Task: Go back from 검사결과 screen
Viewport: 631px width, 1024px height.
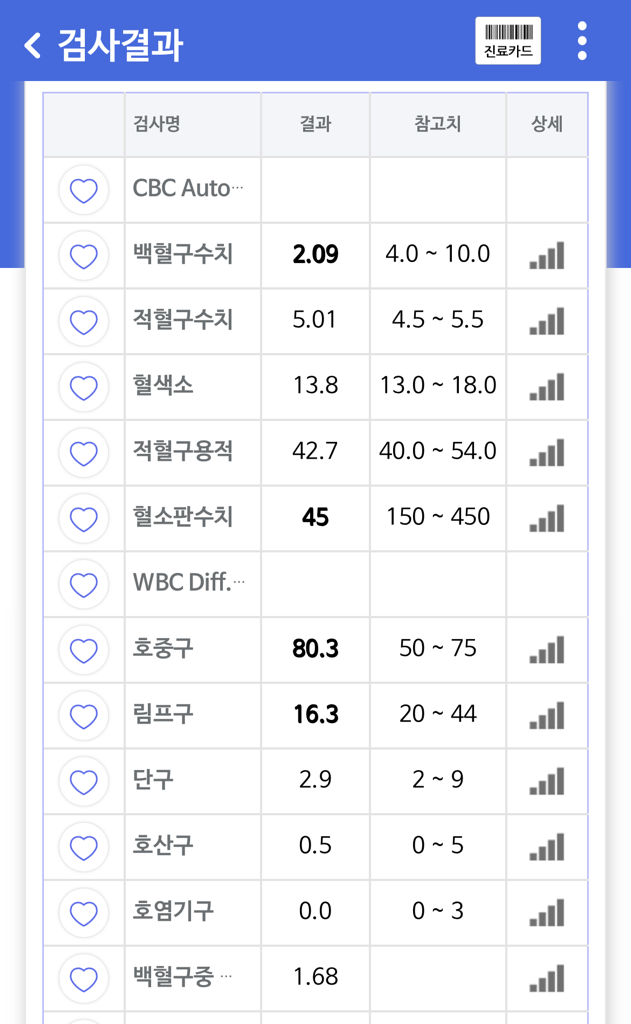Action: pos(34,45)
